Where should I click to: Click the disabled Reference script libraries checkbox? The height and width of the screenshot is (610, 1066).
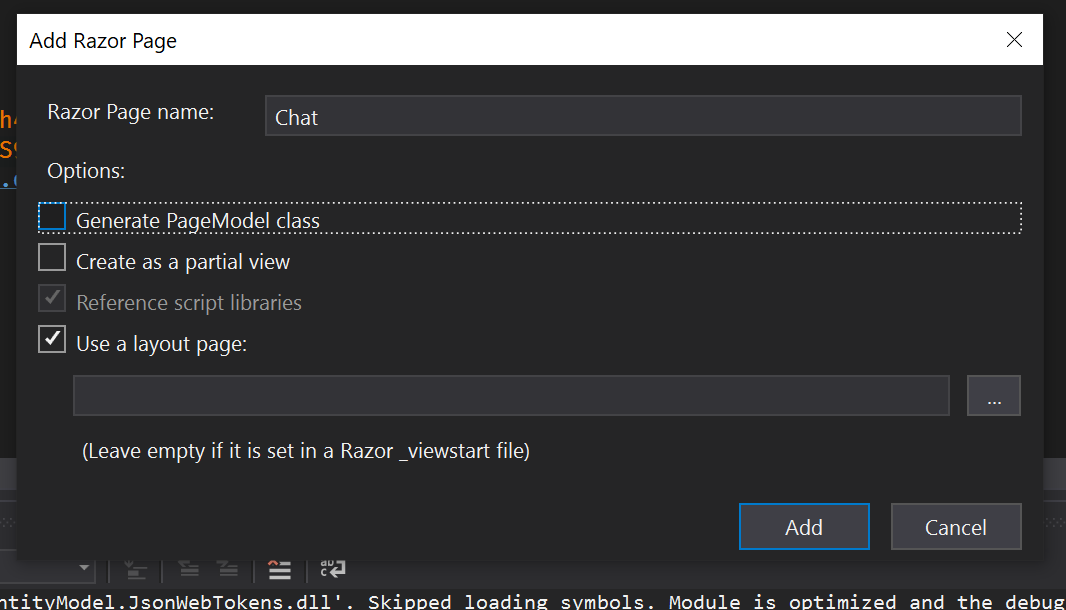(52, 299)
